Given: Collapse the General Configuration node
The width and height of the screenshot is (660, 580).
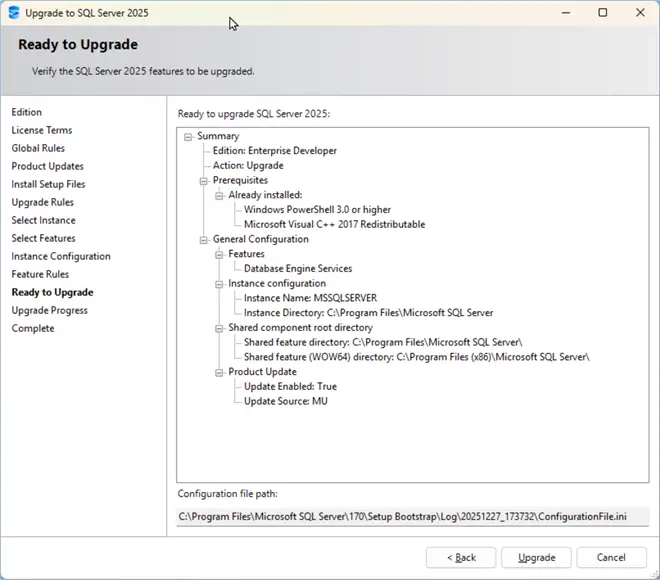Looking at the screenshot, I should 204,240.
